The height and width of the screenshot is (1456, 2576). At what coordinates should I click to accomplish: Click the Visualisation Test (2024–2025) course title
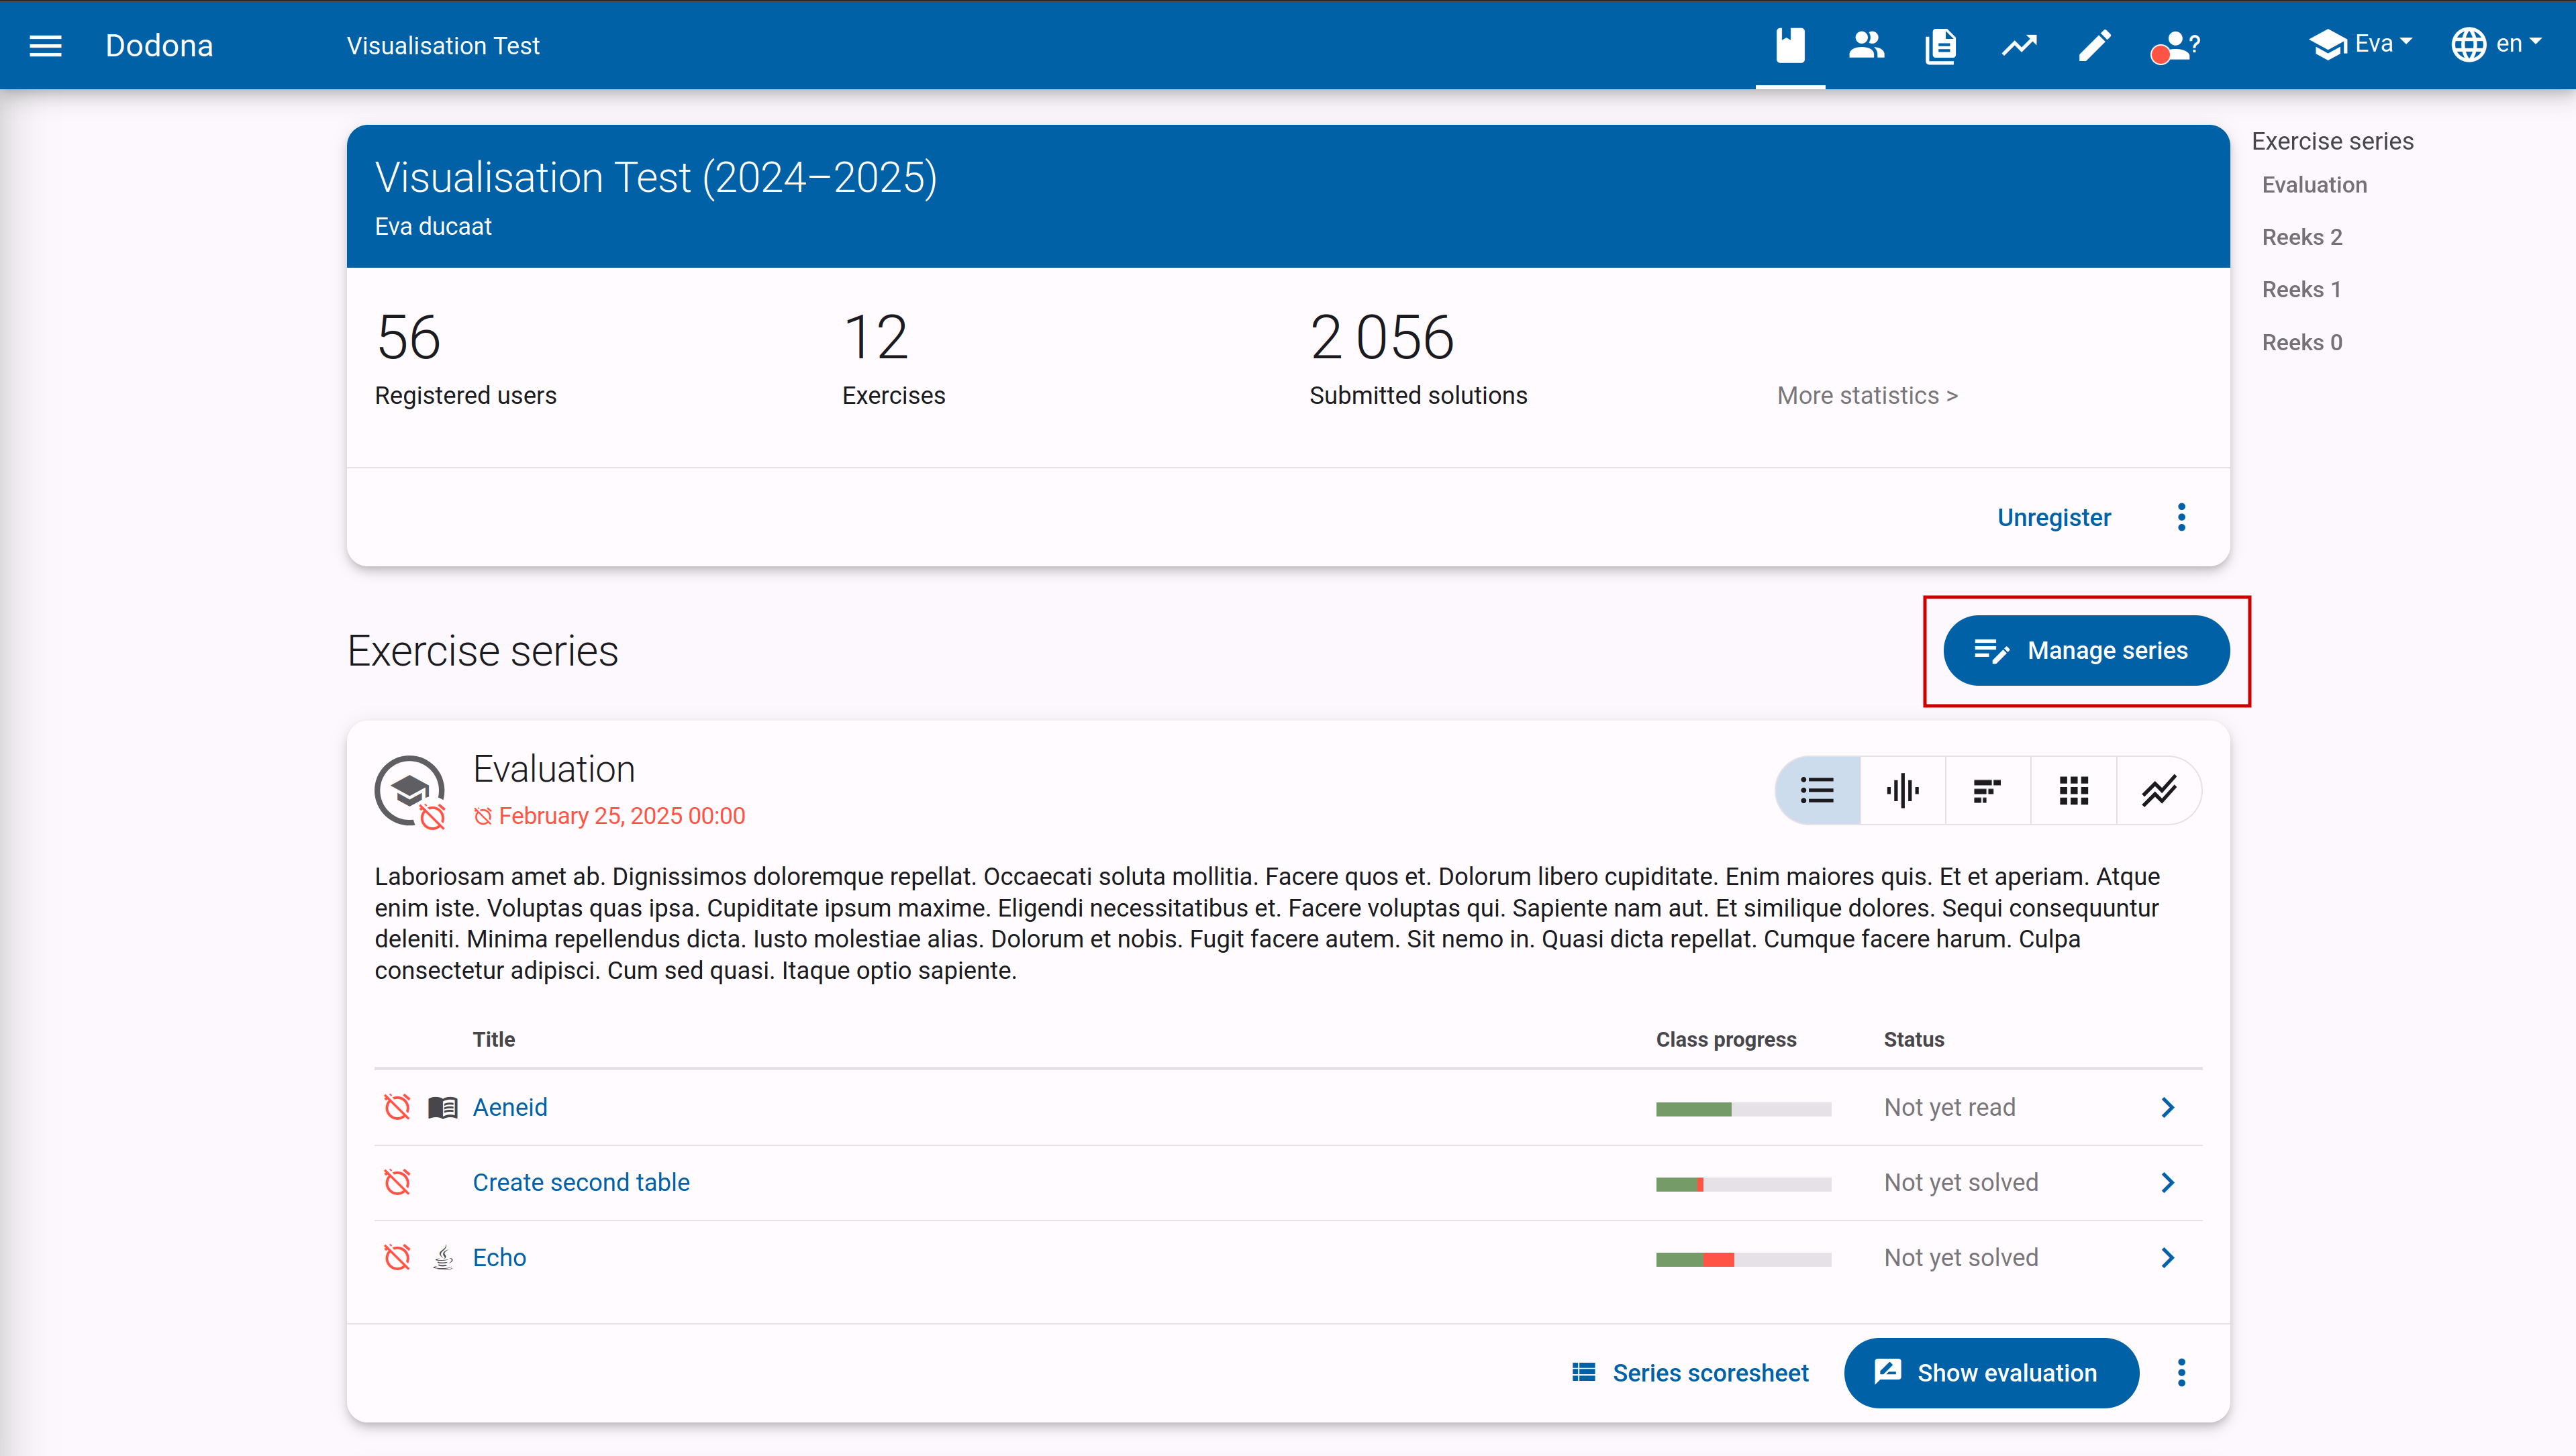click(656, 177)
